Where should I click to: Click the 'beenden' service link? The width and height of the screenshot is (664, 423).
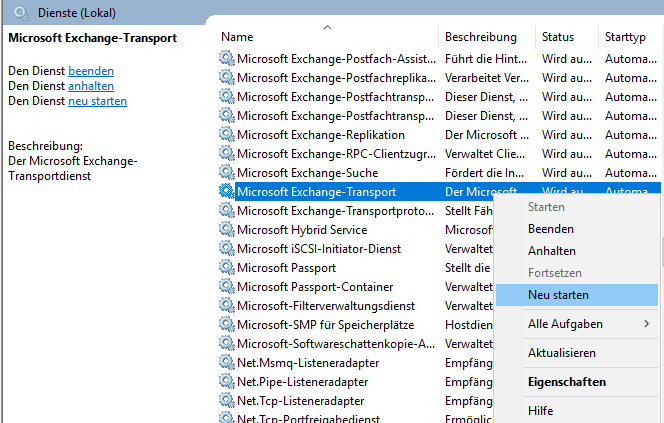(x=91, y=71)
